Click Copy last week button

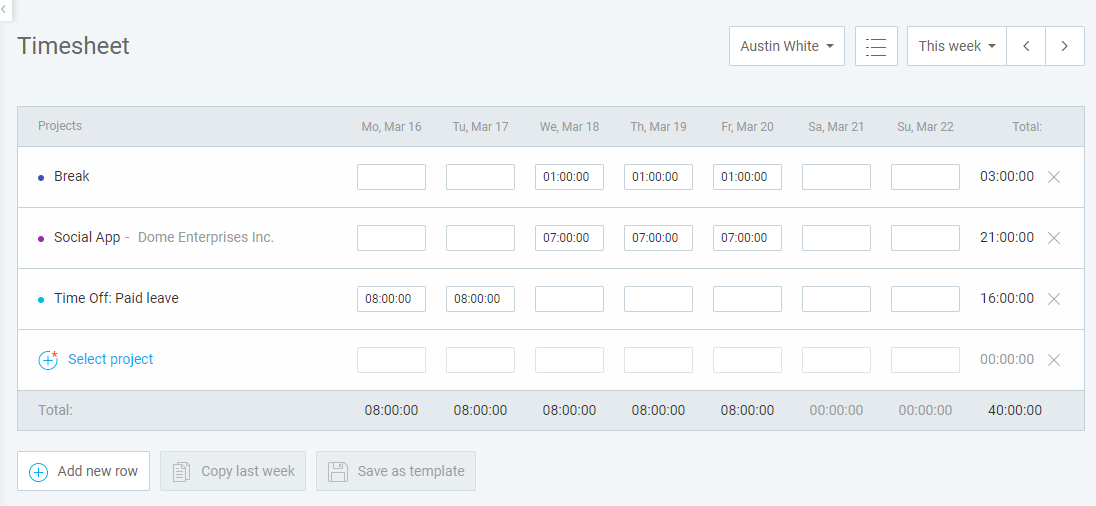(233, 471)
